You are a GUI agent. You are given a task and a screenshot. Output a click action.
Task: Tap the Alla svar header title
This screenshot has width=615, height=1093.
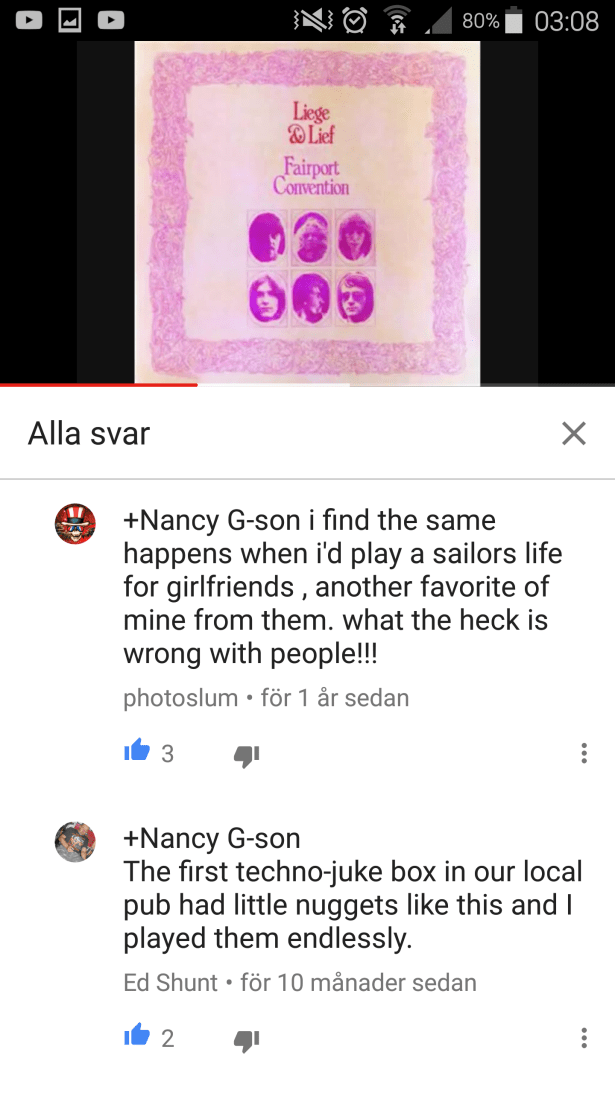coord(89,434)
